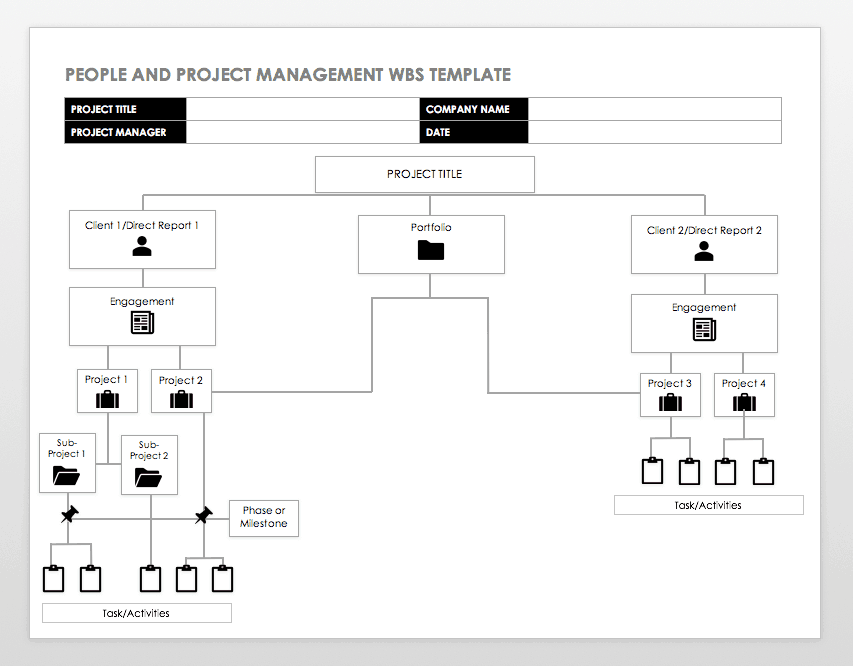Select the open folder icon in Sub-Project 1

pyautogui.click(x=67, y=475)
